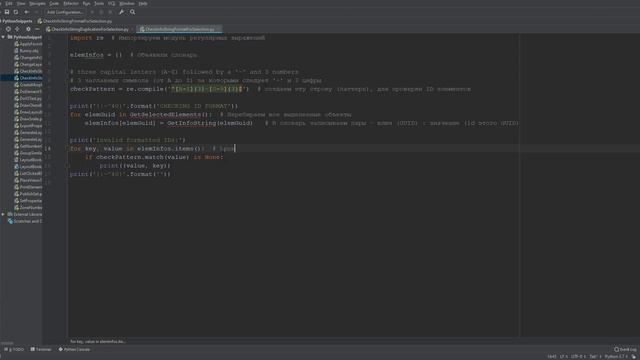Select the PublishSet.p file in tree
This screenshot has height=360, width=640.
28,194
